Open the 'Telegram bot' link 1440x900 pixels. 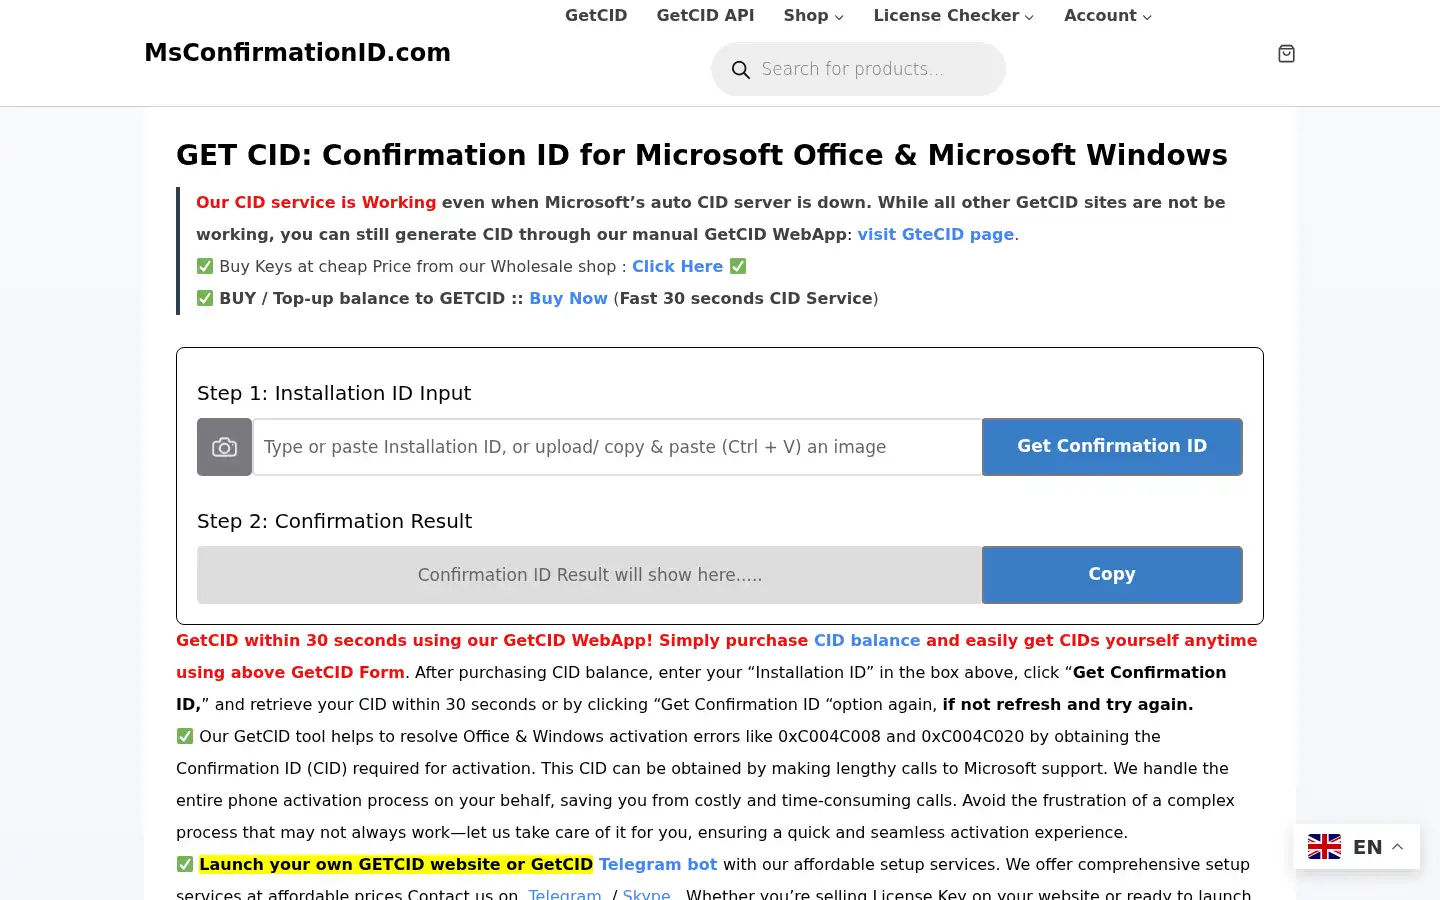point(658,864)
